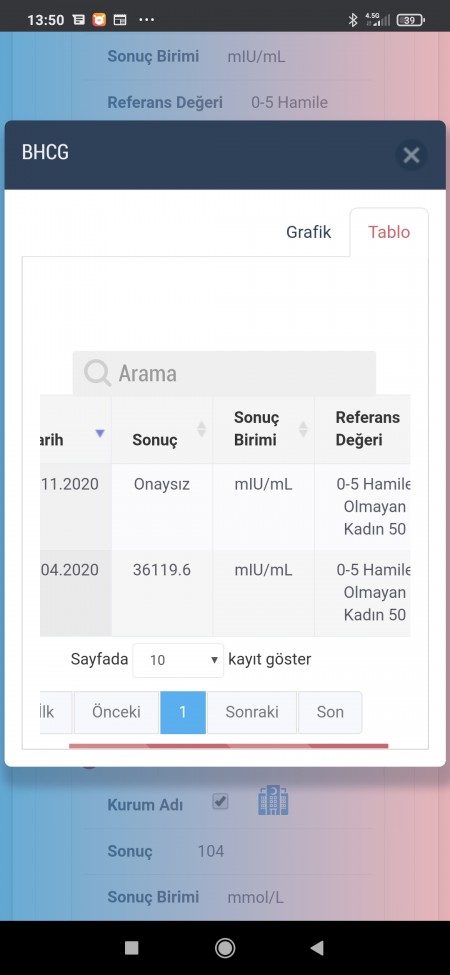This screenshot has width=450, height=975.
Task: Tap the Android back navigation triangle
Action: click(x=317, y=947)
